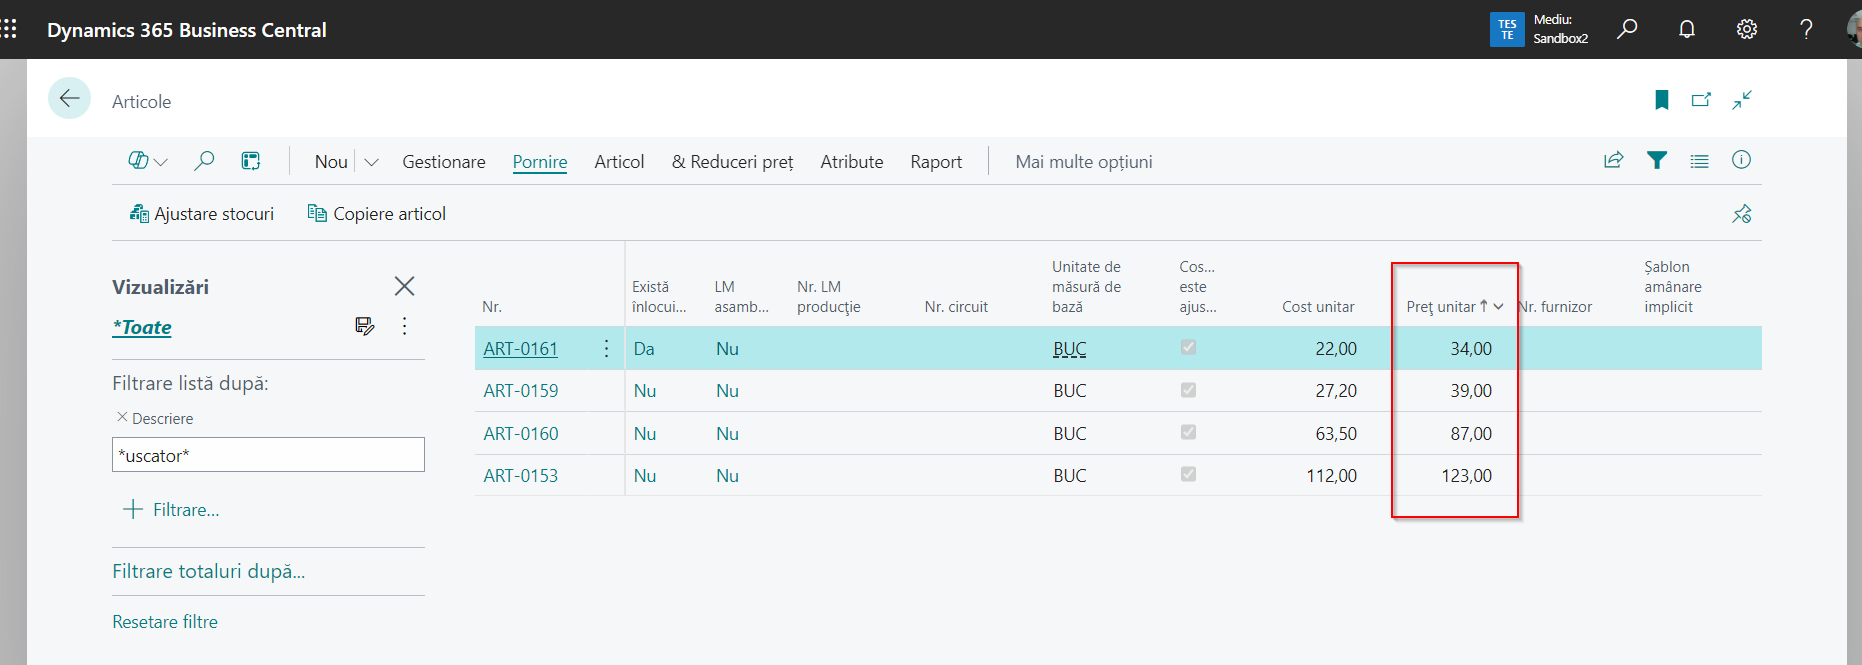The width and height of the screenshot is (1862, 665).
Task: Open page in new window icon
Action: click(1701, 100)
